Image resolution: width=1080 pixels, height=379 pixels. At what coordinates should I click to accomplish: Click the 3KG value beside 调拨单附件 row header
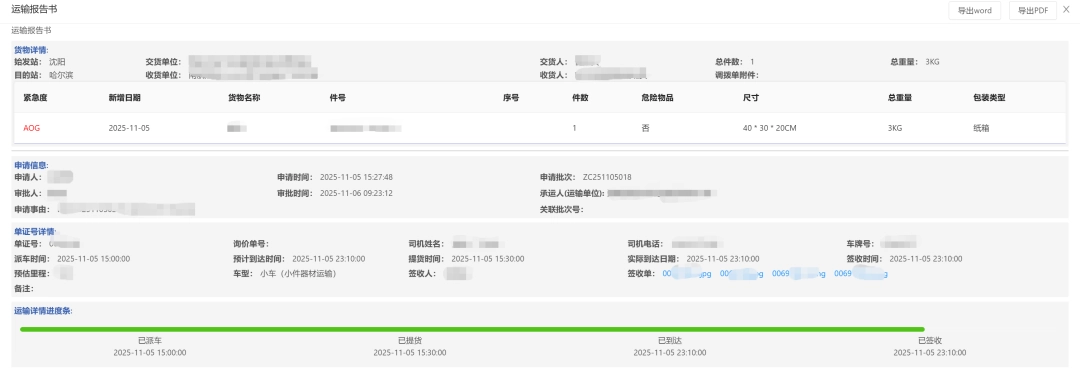coord(932,62)
